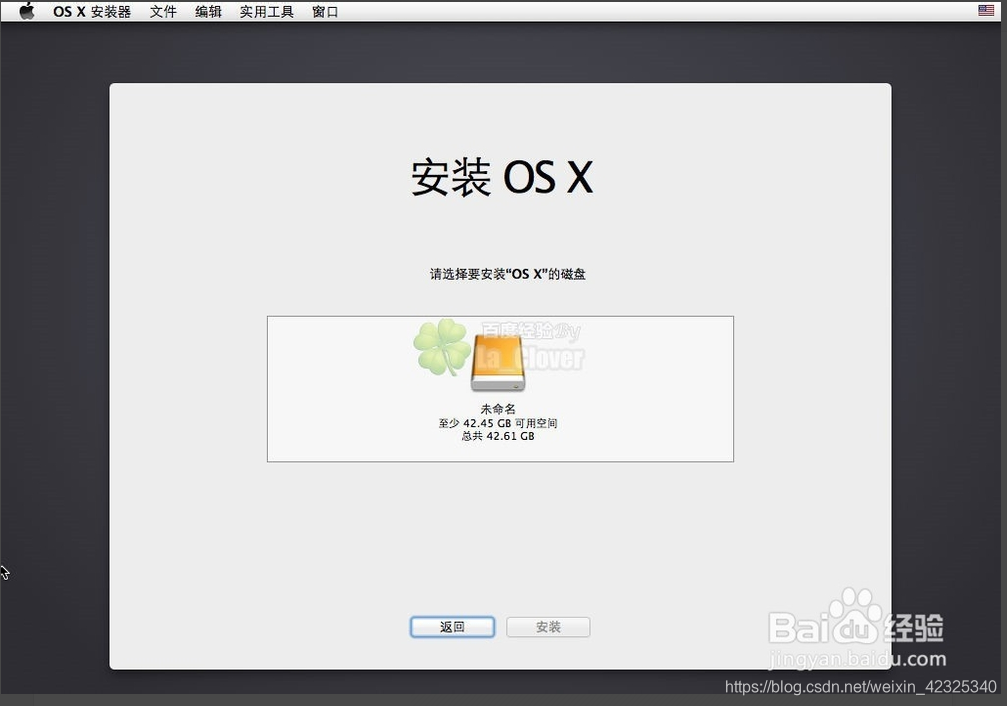
Task: Select the 未命名 hard disk icon
Action: [498, 363]
